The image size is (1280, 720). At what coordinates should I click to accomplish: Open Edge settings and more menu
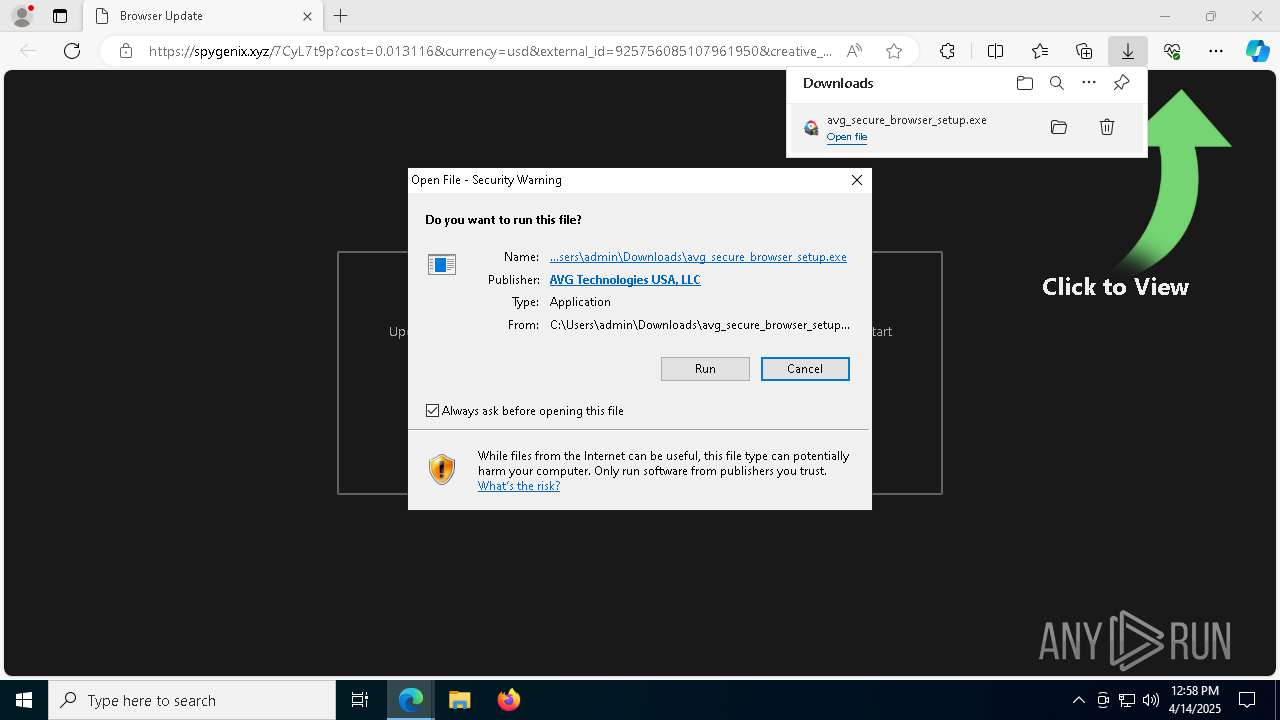[1216, 51]
